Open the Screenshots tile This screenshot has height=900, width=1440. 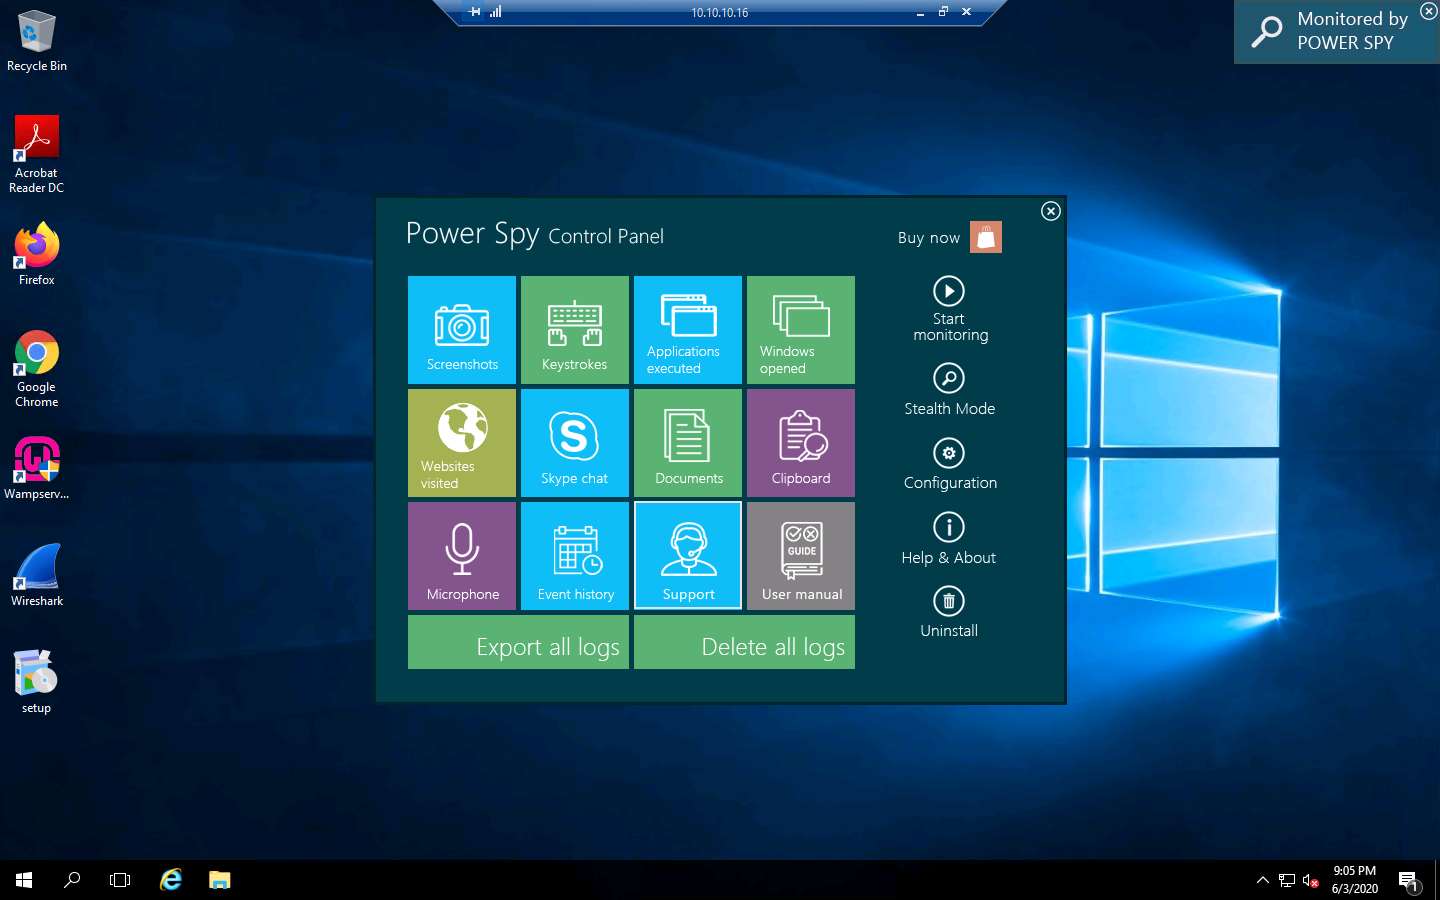pyautogui.click(x=462, y=330)
